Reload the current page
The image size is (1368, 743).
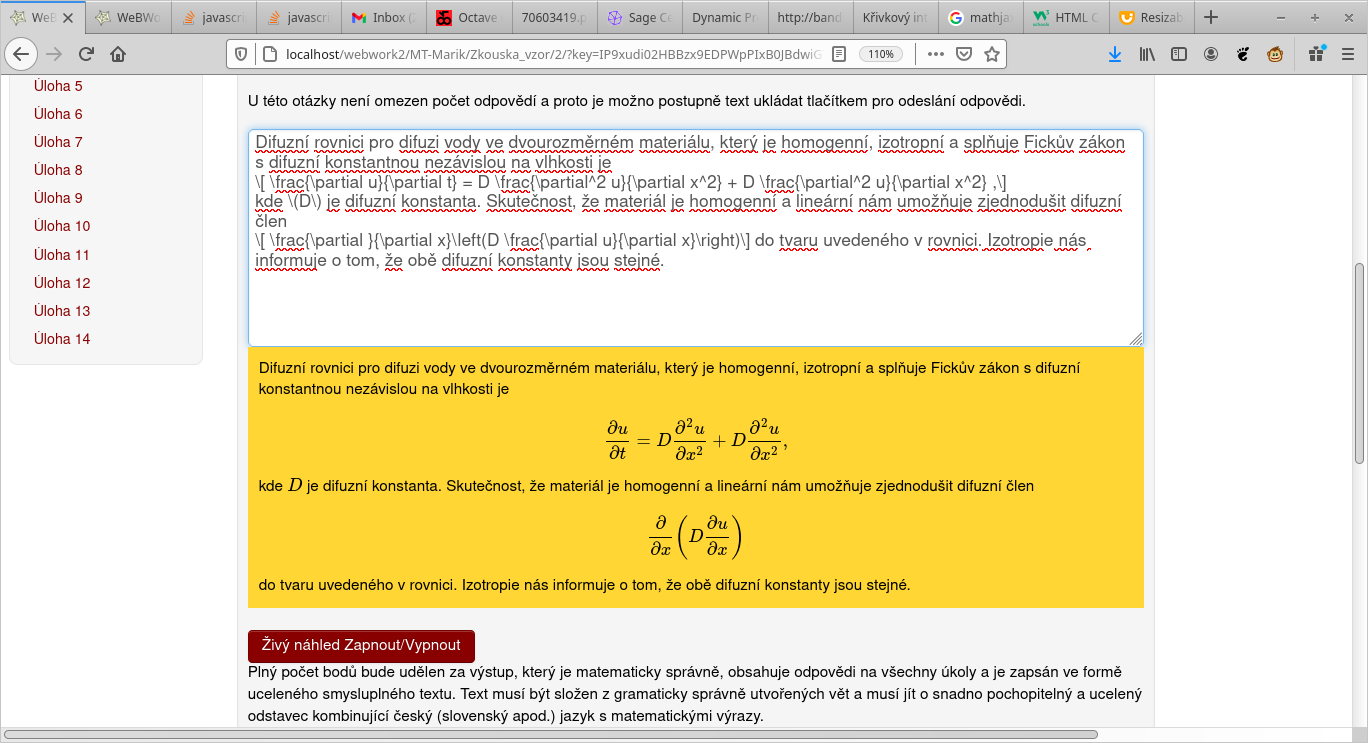coord(86,54)
